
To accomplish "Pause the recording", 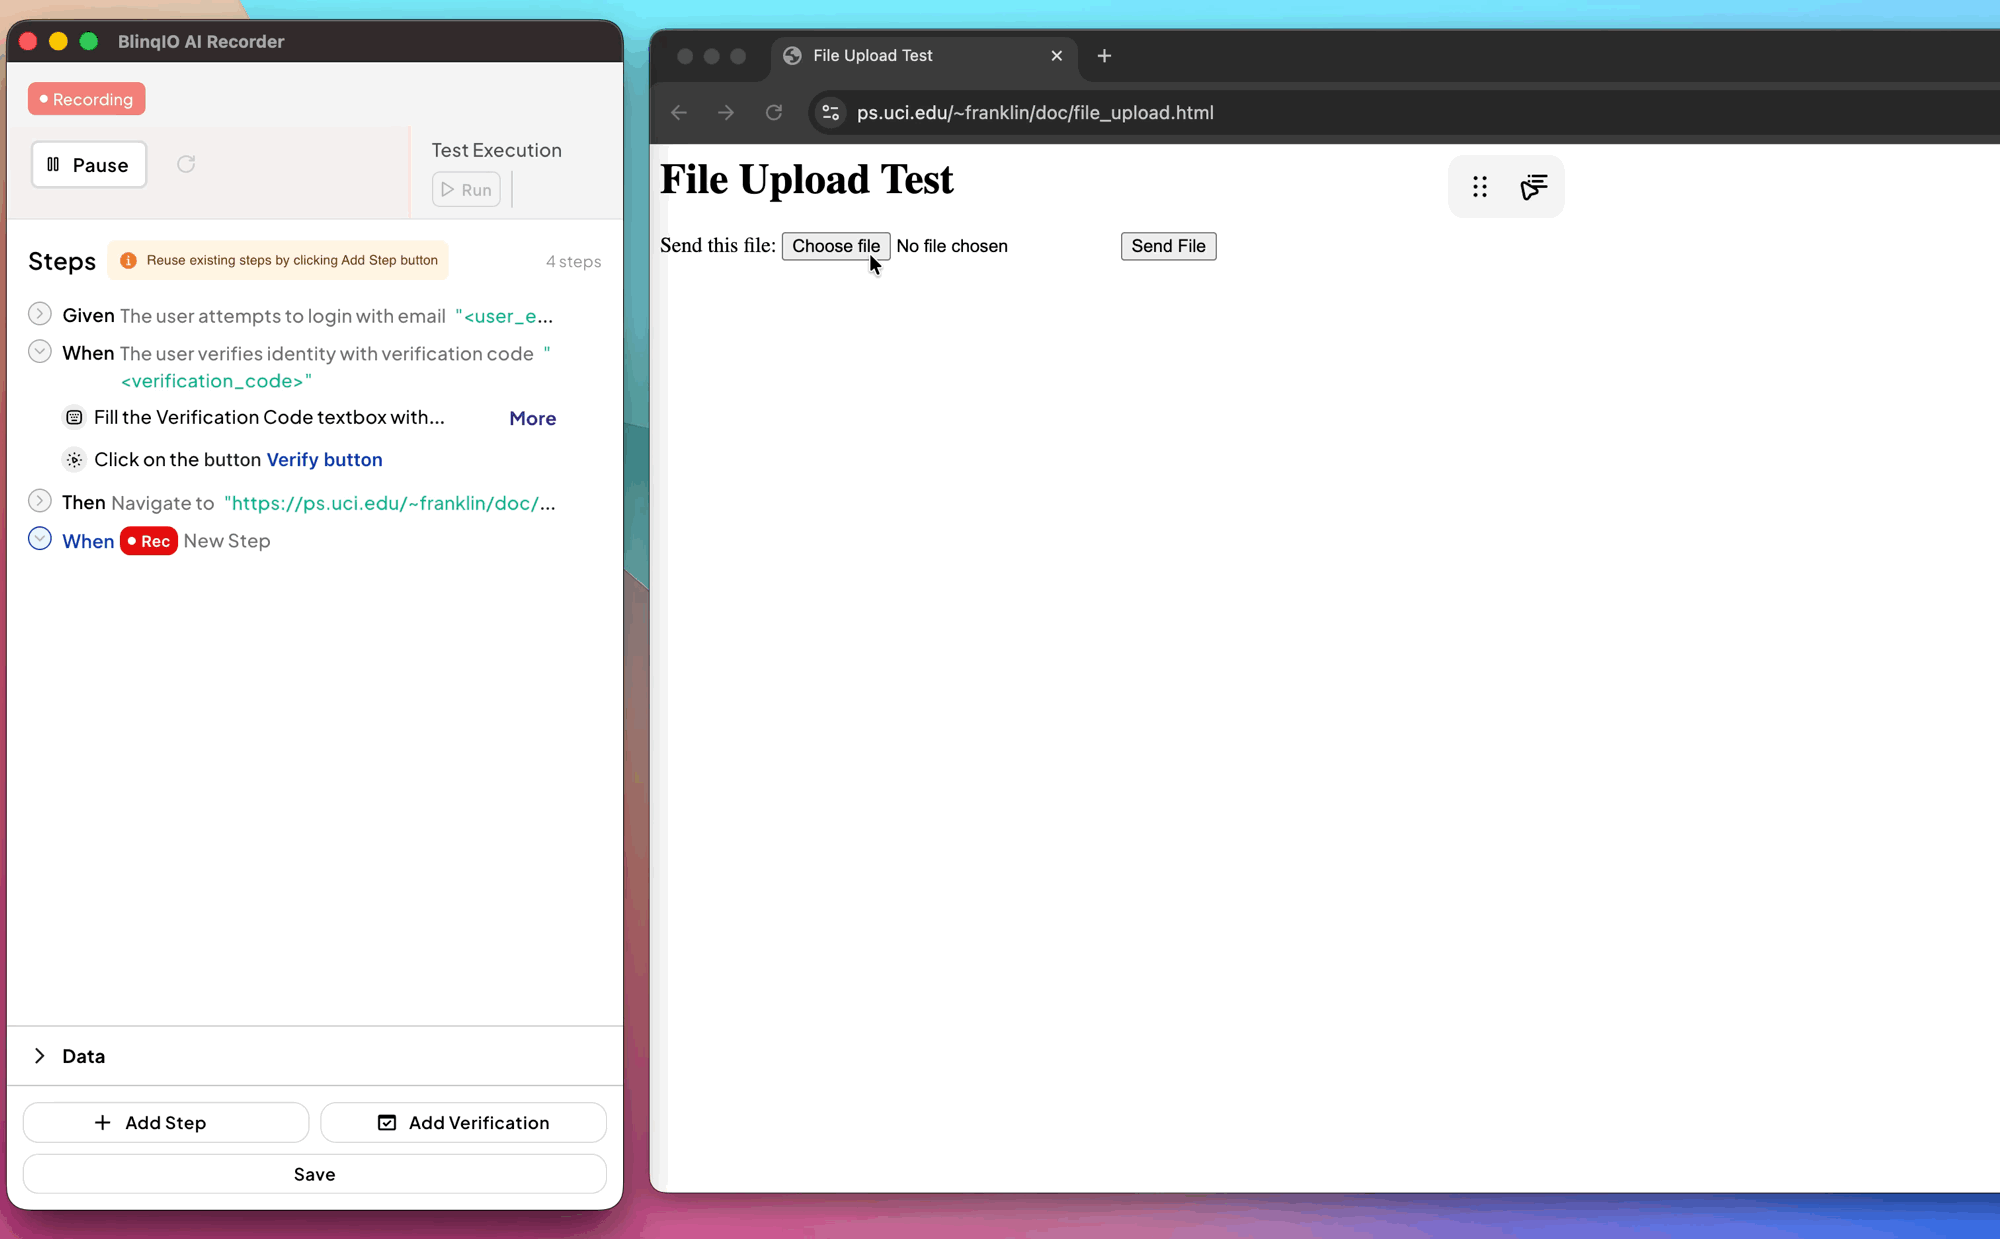I will coord(89,165).
